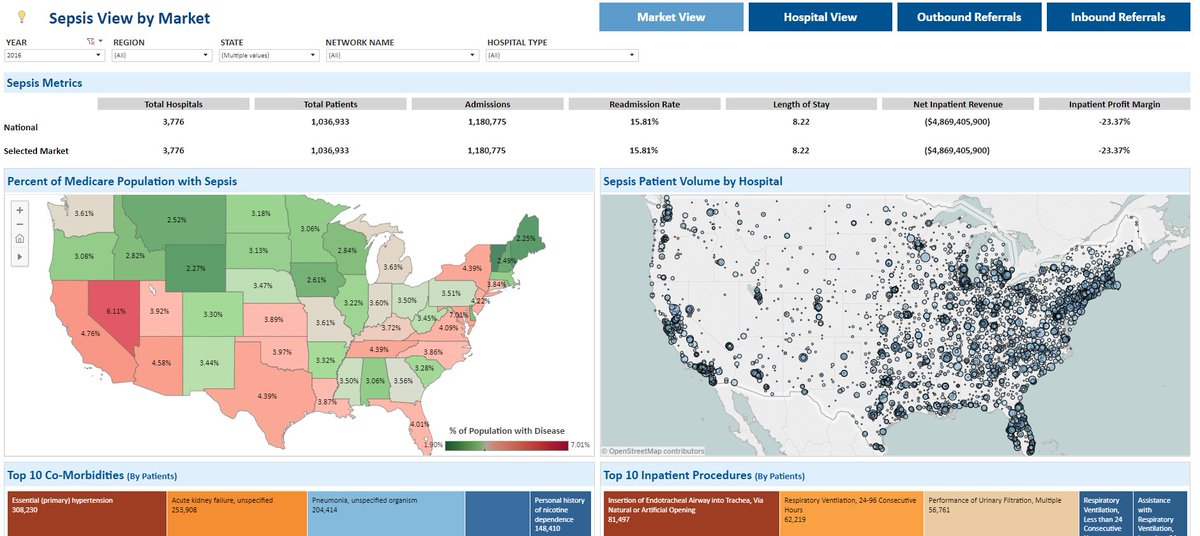The width and height of the screenshot is (1200, 536).
Task: Select the Insertion of Endotracheal Airway tile
Action: point(691,513)
